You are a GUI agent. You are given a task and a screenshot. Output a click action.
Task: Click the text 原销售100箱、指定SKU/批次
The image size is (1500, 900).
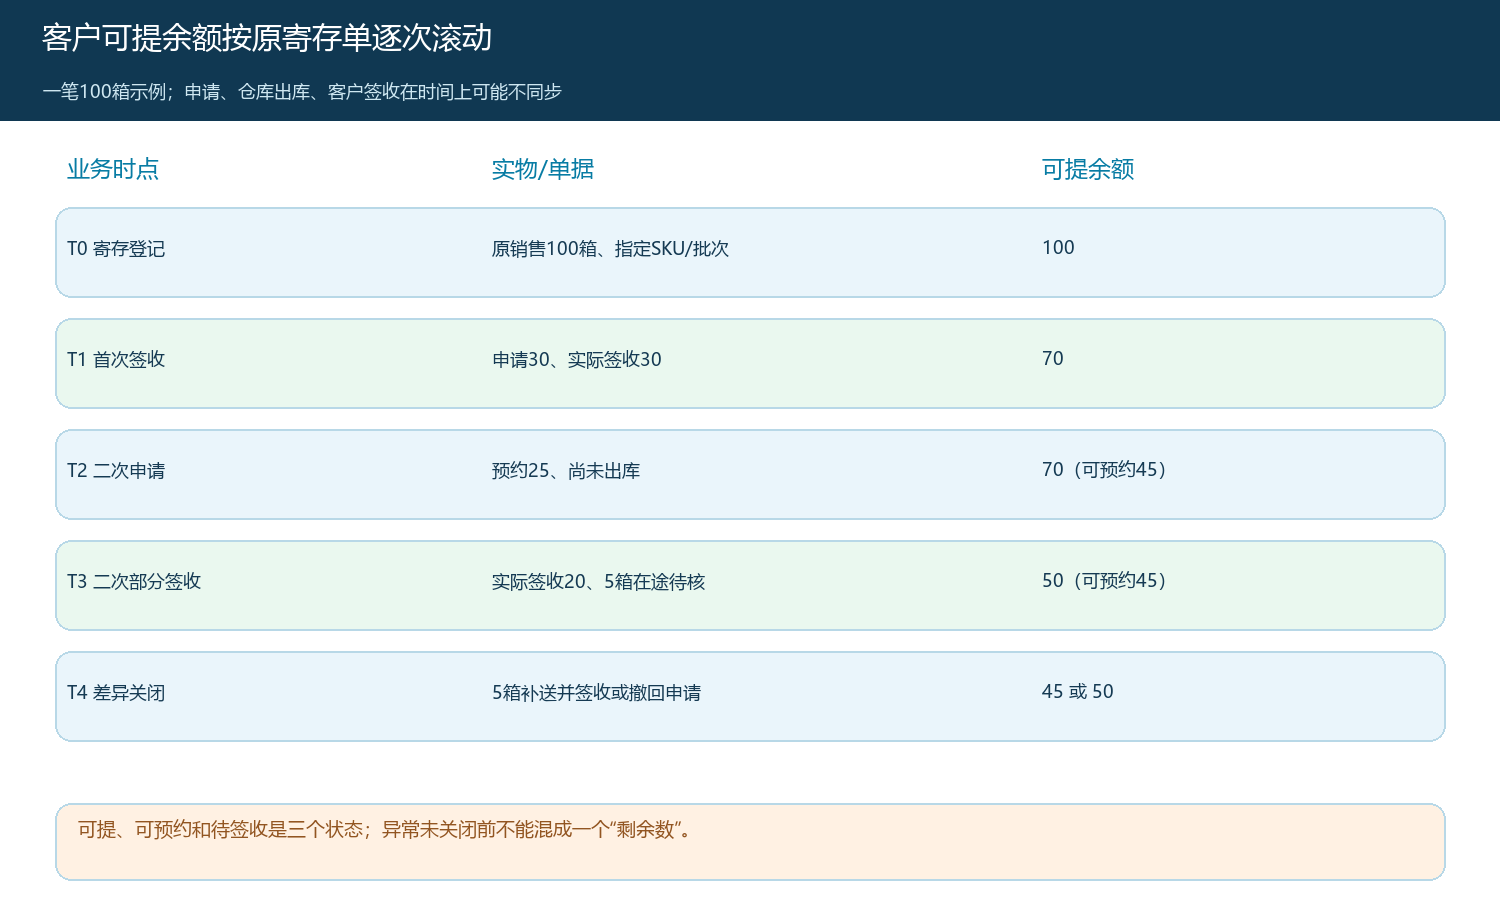[x=610, y=249]
